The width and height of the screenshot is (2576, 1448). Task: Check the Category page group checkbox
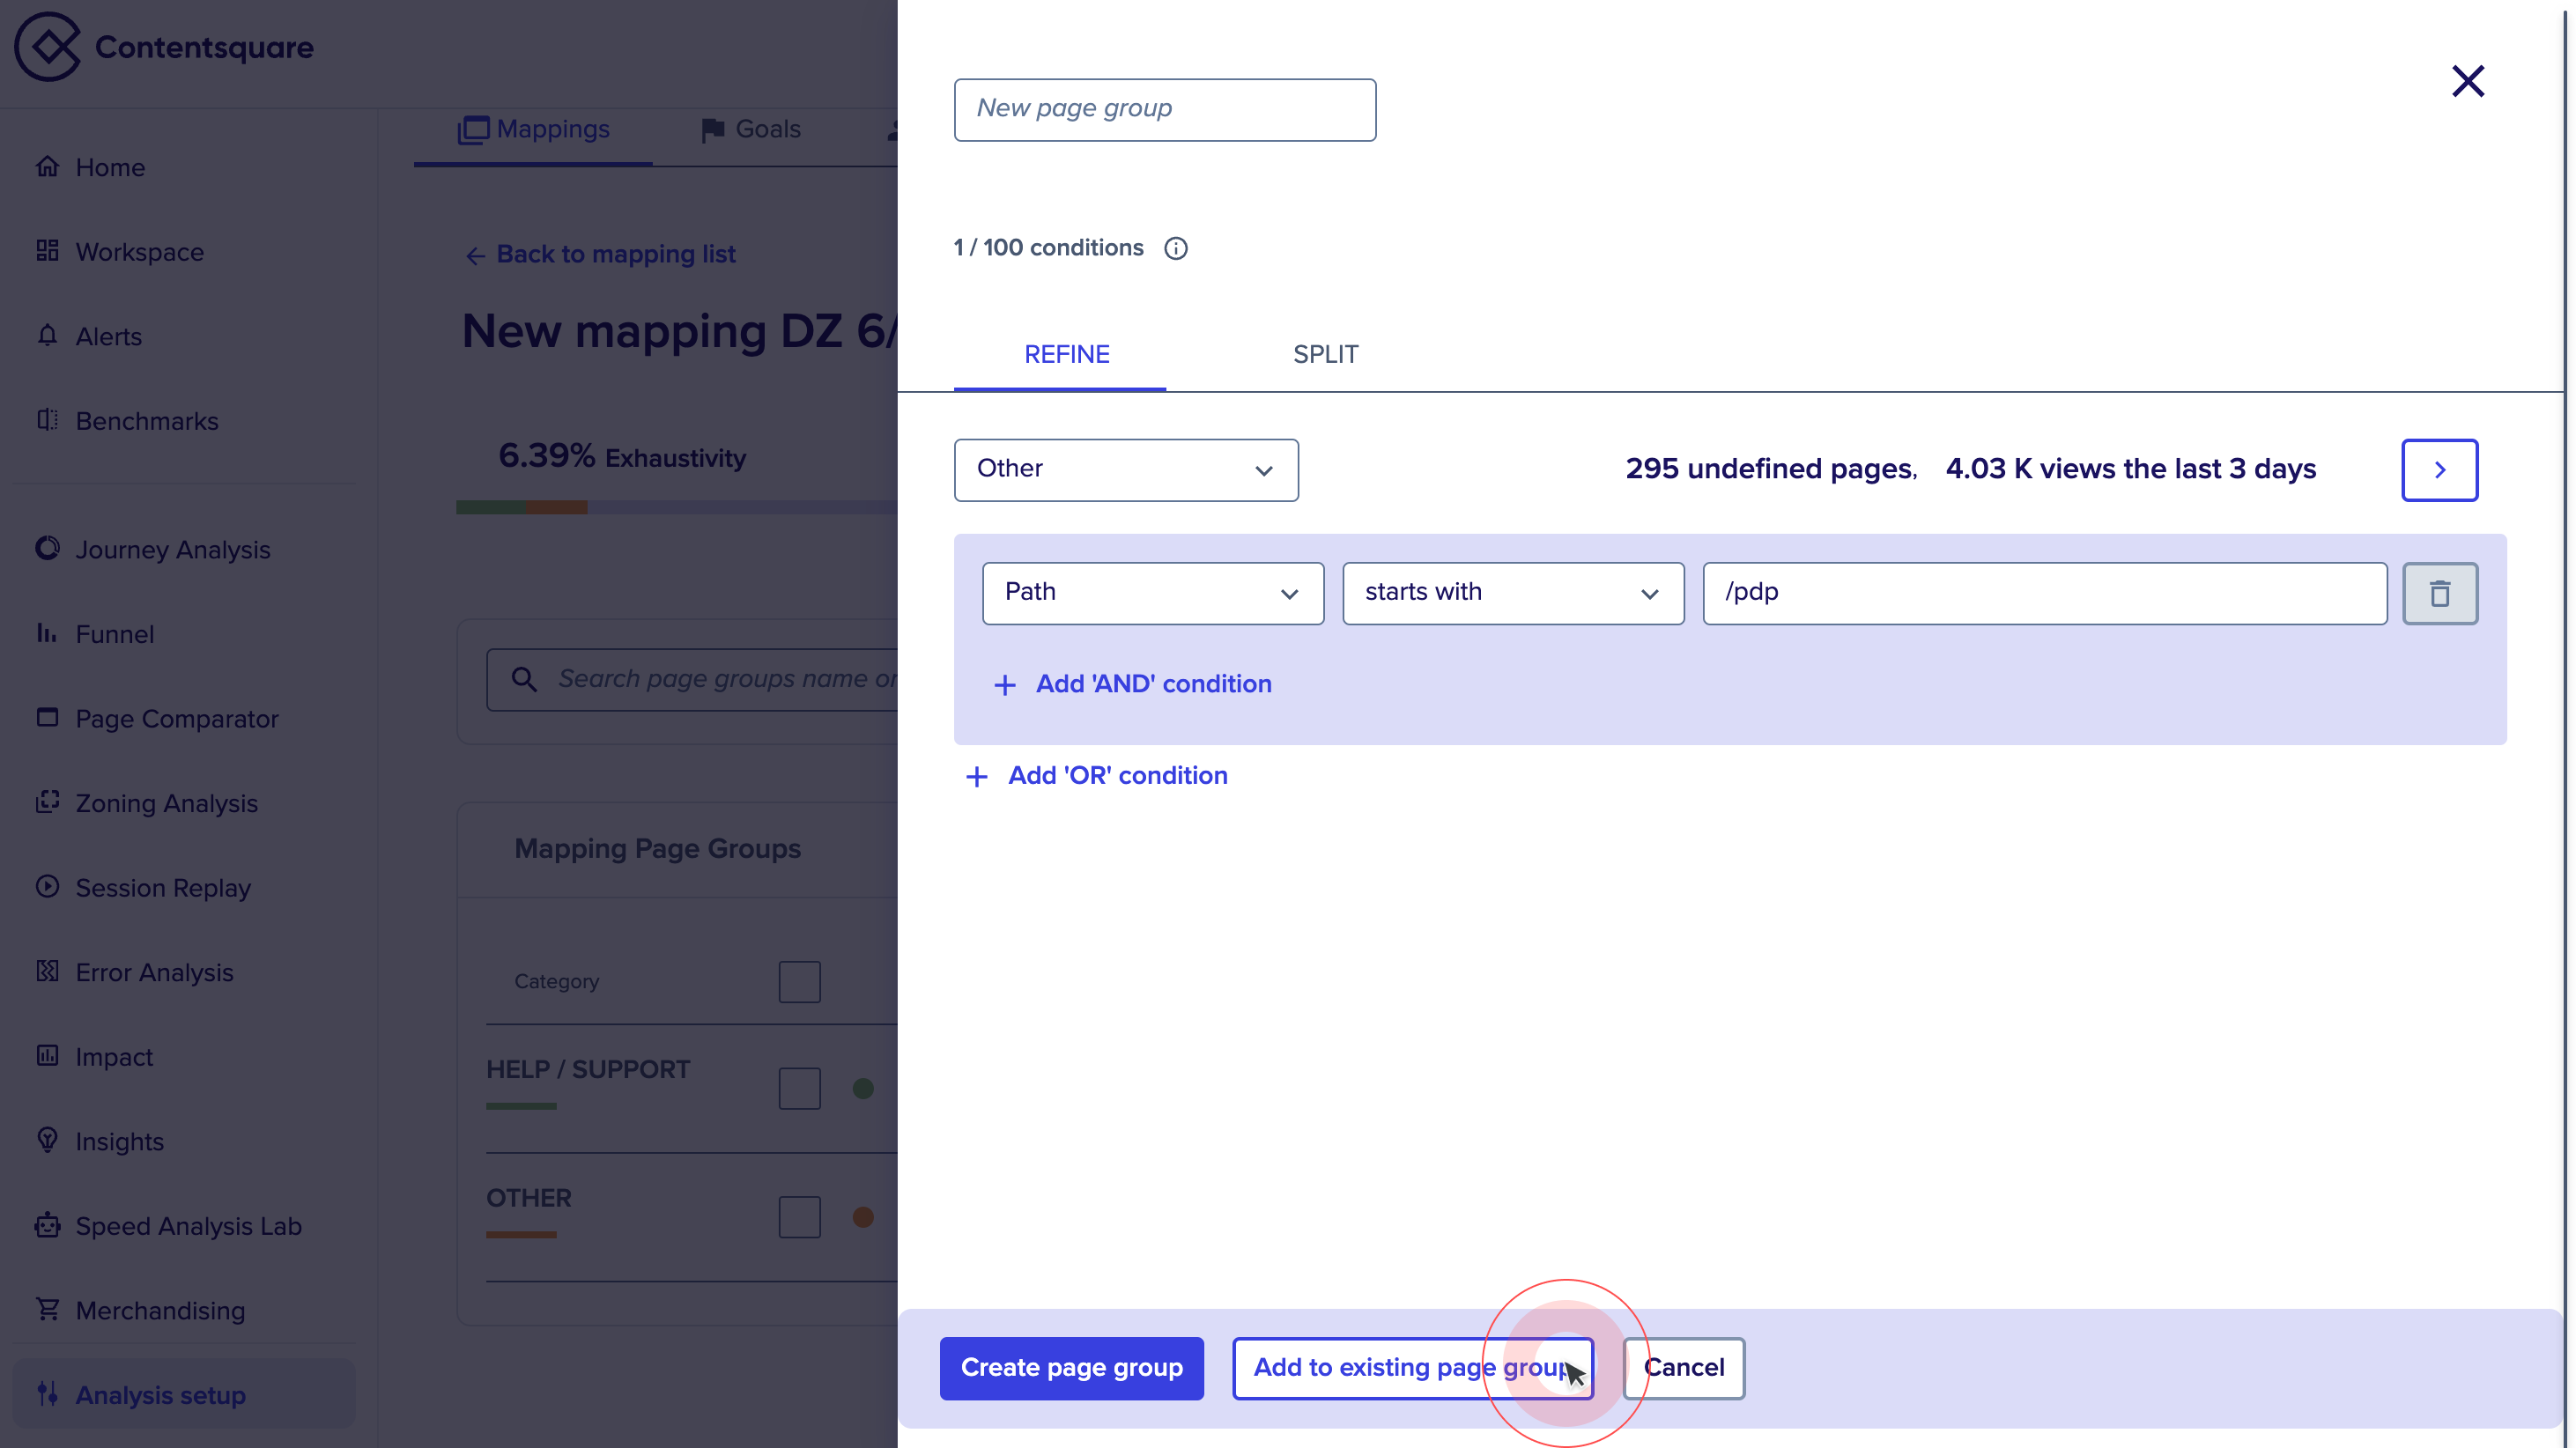click(x=800, y=981)
